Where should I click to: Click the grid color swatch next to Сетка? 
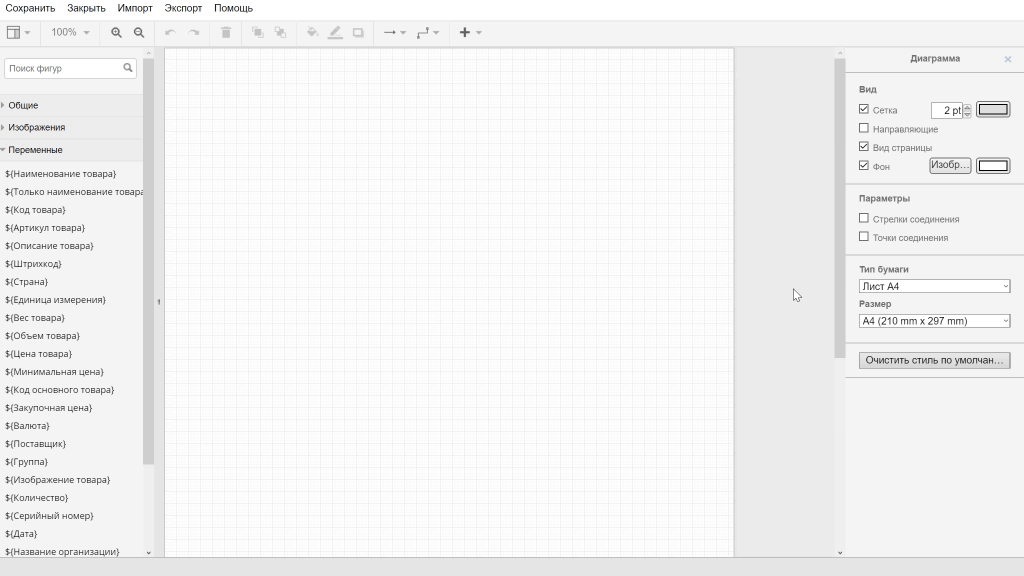point(992,110)
